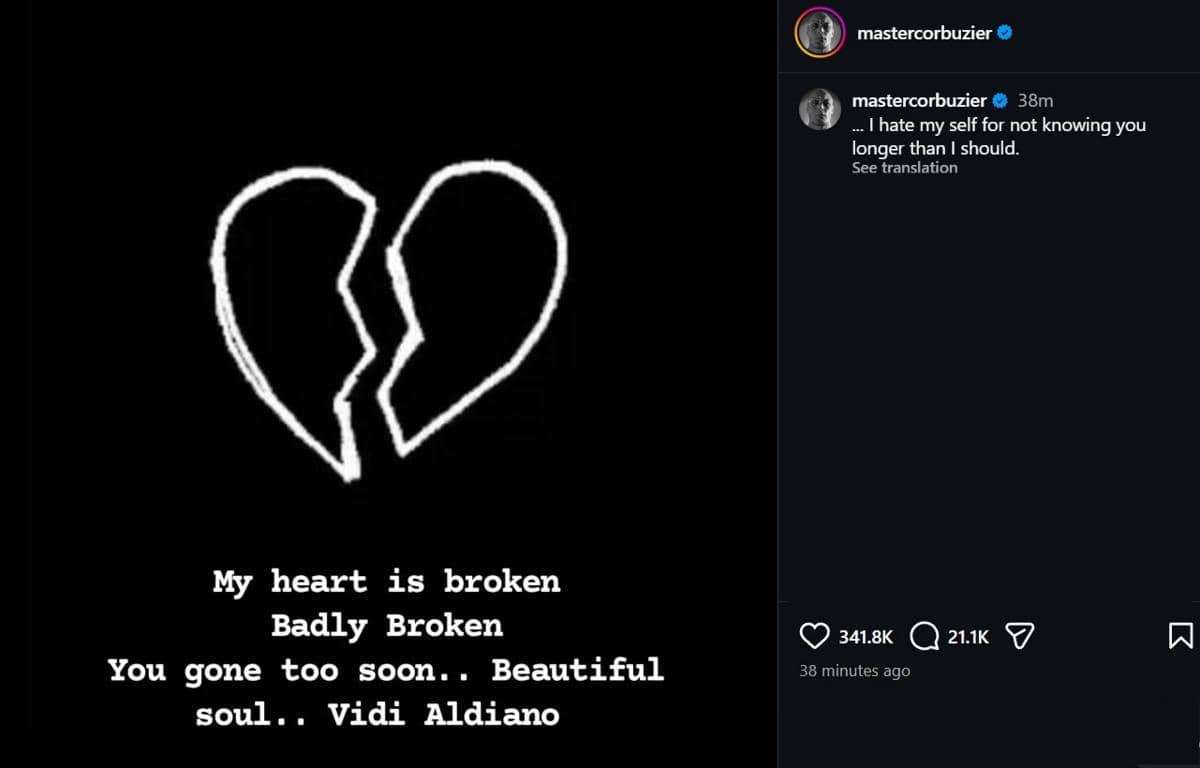Viewport: 1200px width, 768px height.
Task: Click the 38m timestamp beside the caption
Action: (x=1035, y=101)
